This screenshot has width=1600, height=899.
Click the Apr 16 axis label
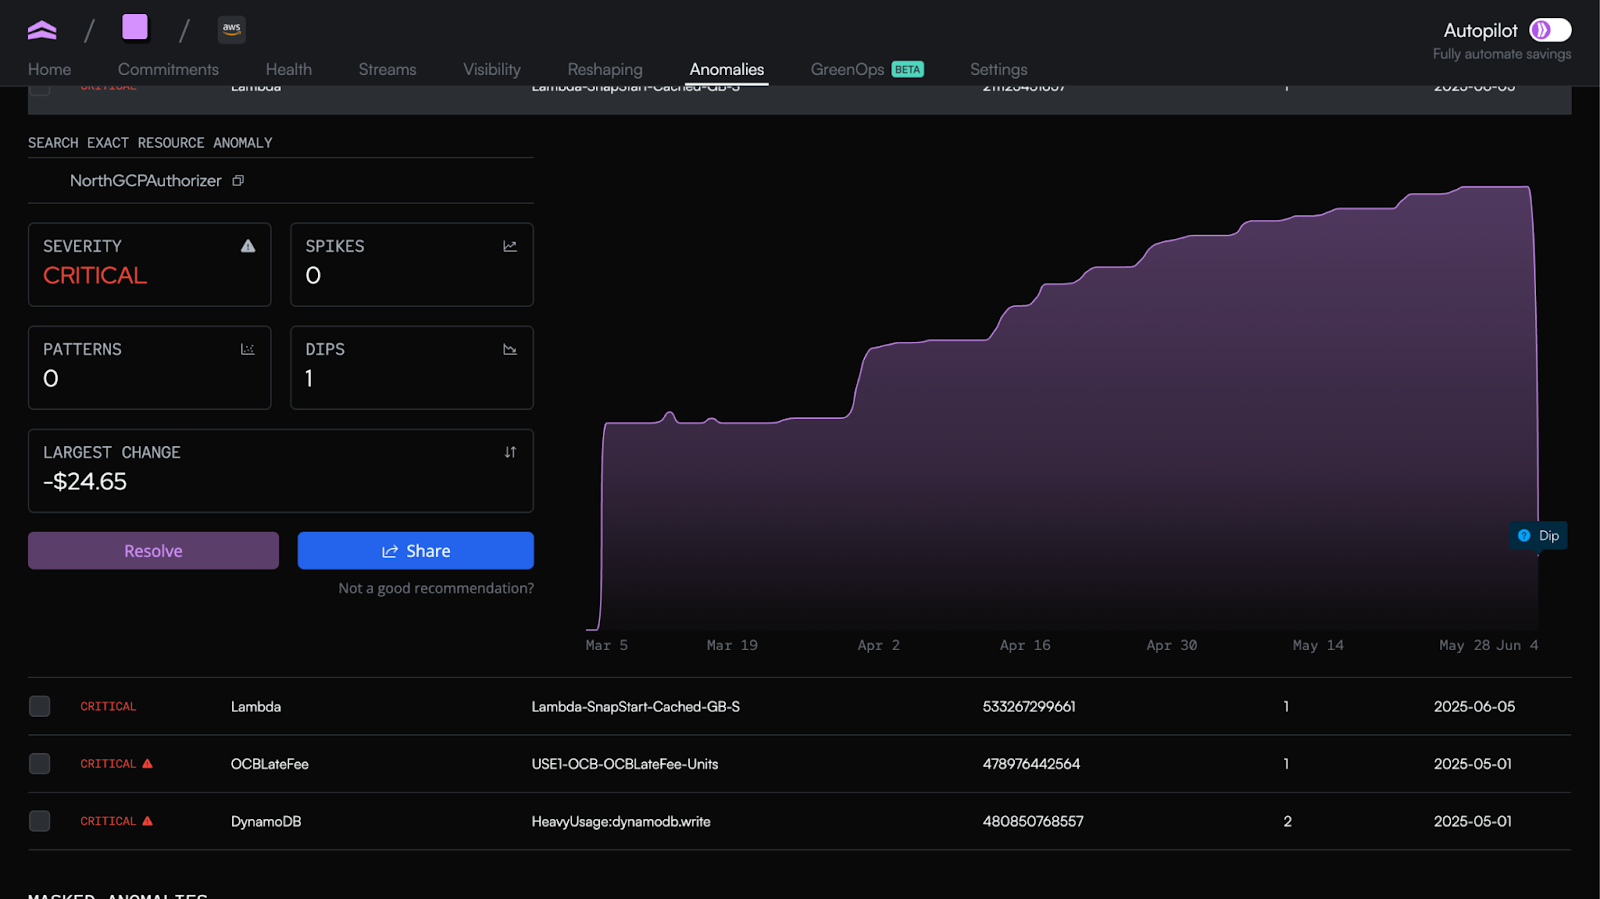tap(1025, 645)
